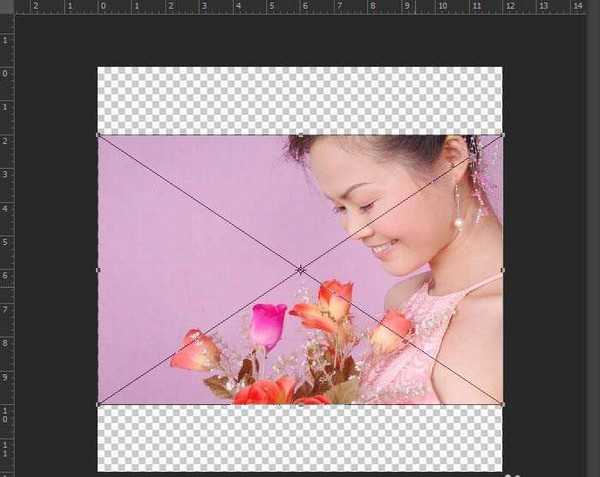Click the right-middle transform edge handle
The height and width of the screenshot is (477, 600).
[x=502, y=270]
